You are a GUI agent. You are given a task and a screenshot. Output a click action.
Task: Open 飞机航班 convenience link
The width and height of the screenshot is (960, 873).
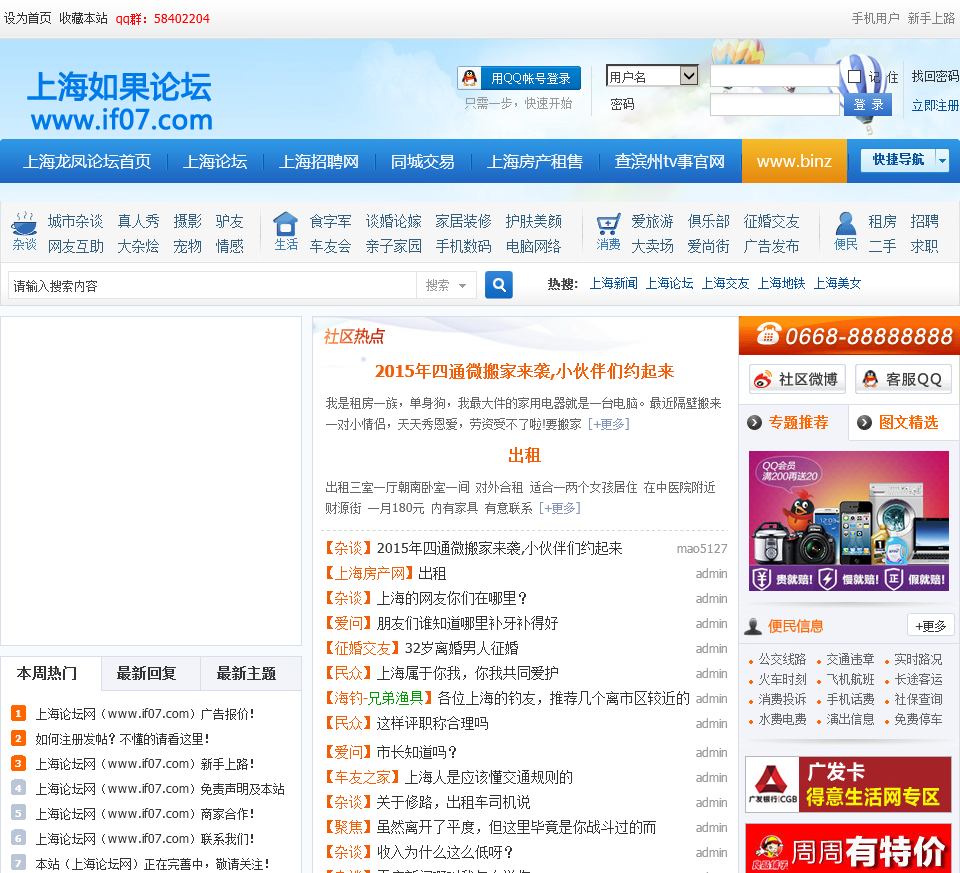(850, 680)
